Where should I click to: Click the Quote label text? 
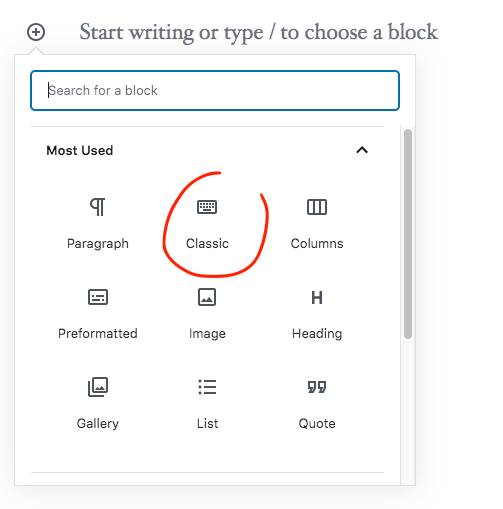click(317, 424)
